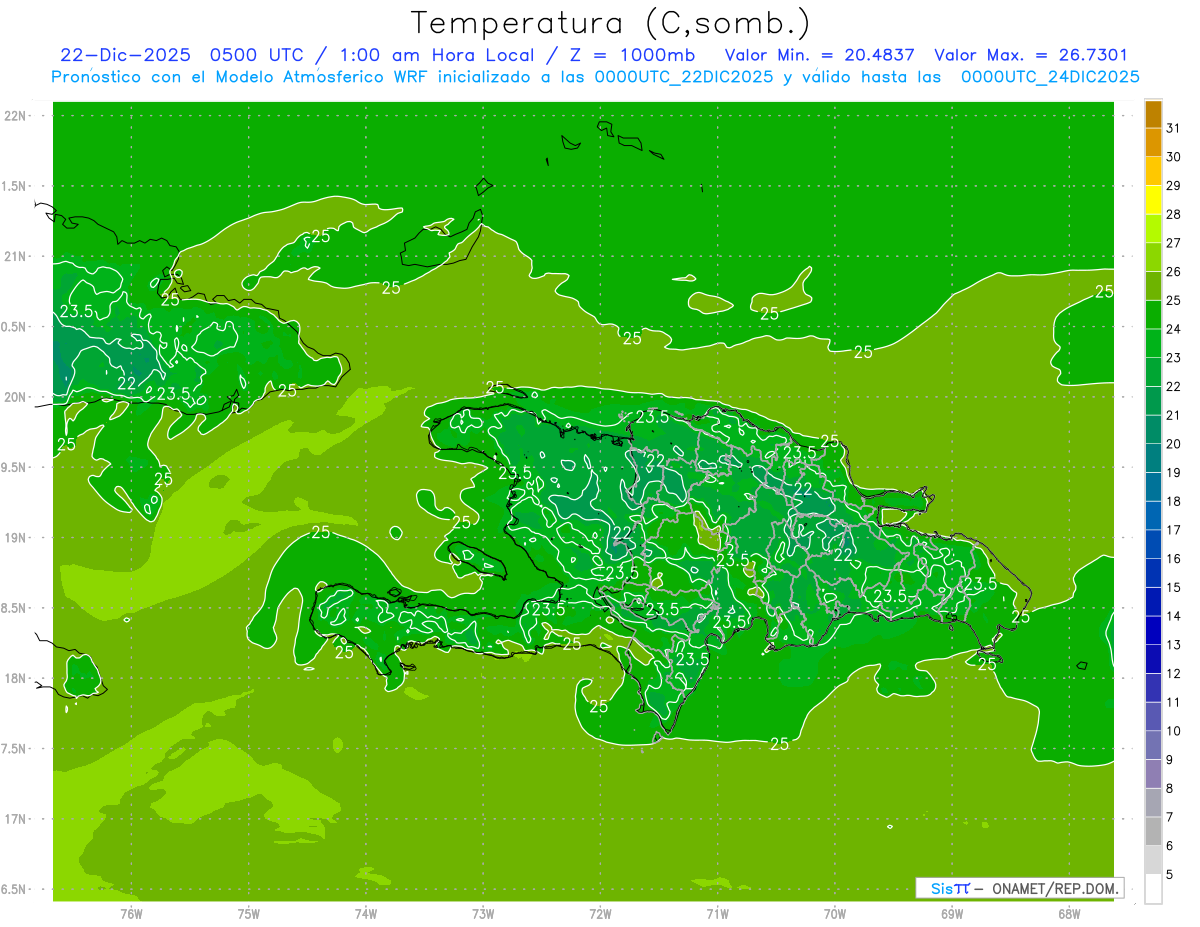Click the 22N latitude axis label
Viewport: 1200px width, 927px height.
(15, 116)
